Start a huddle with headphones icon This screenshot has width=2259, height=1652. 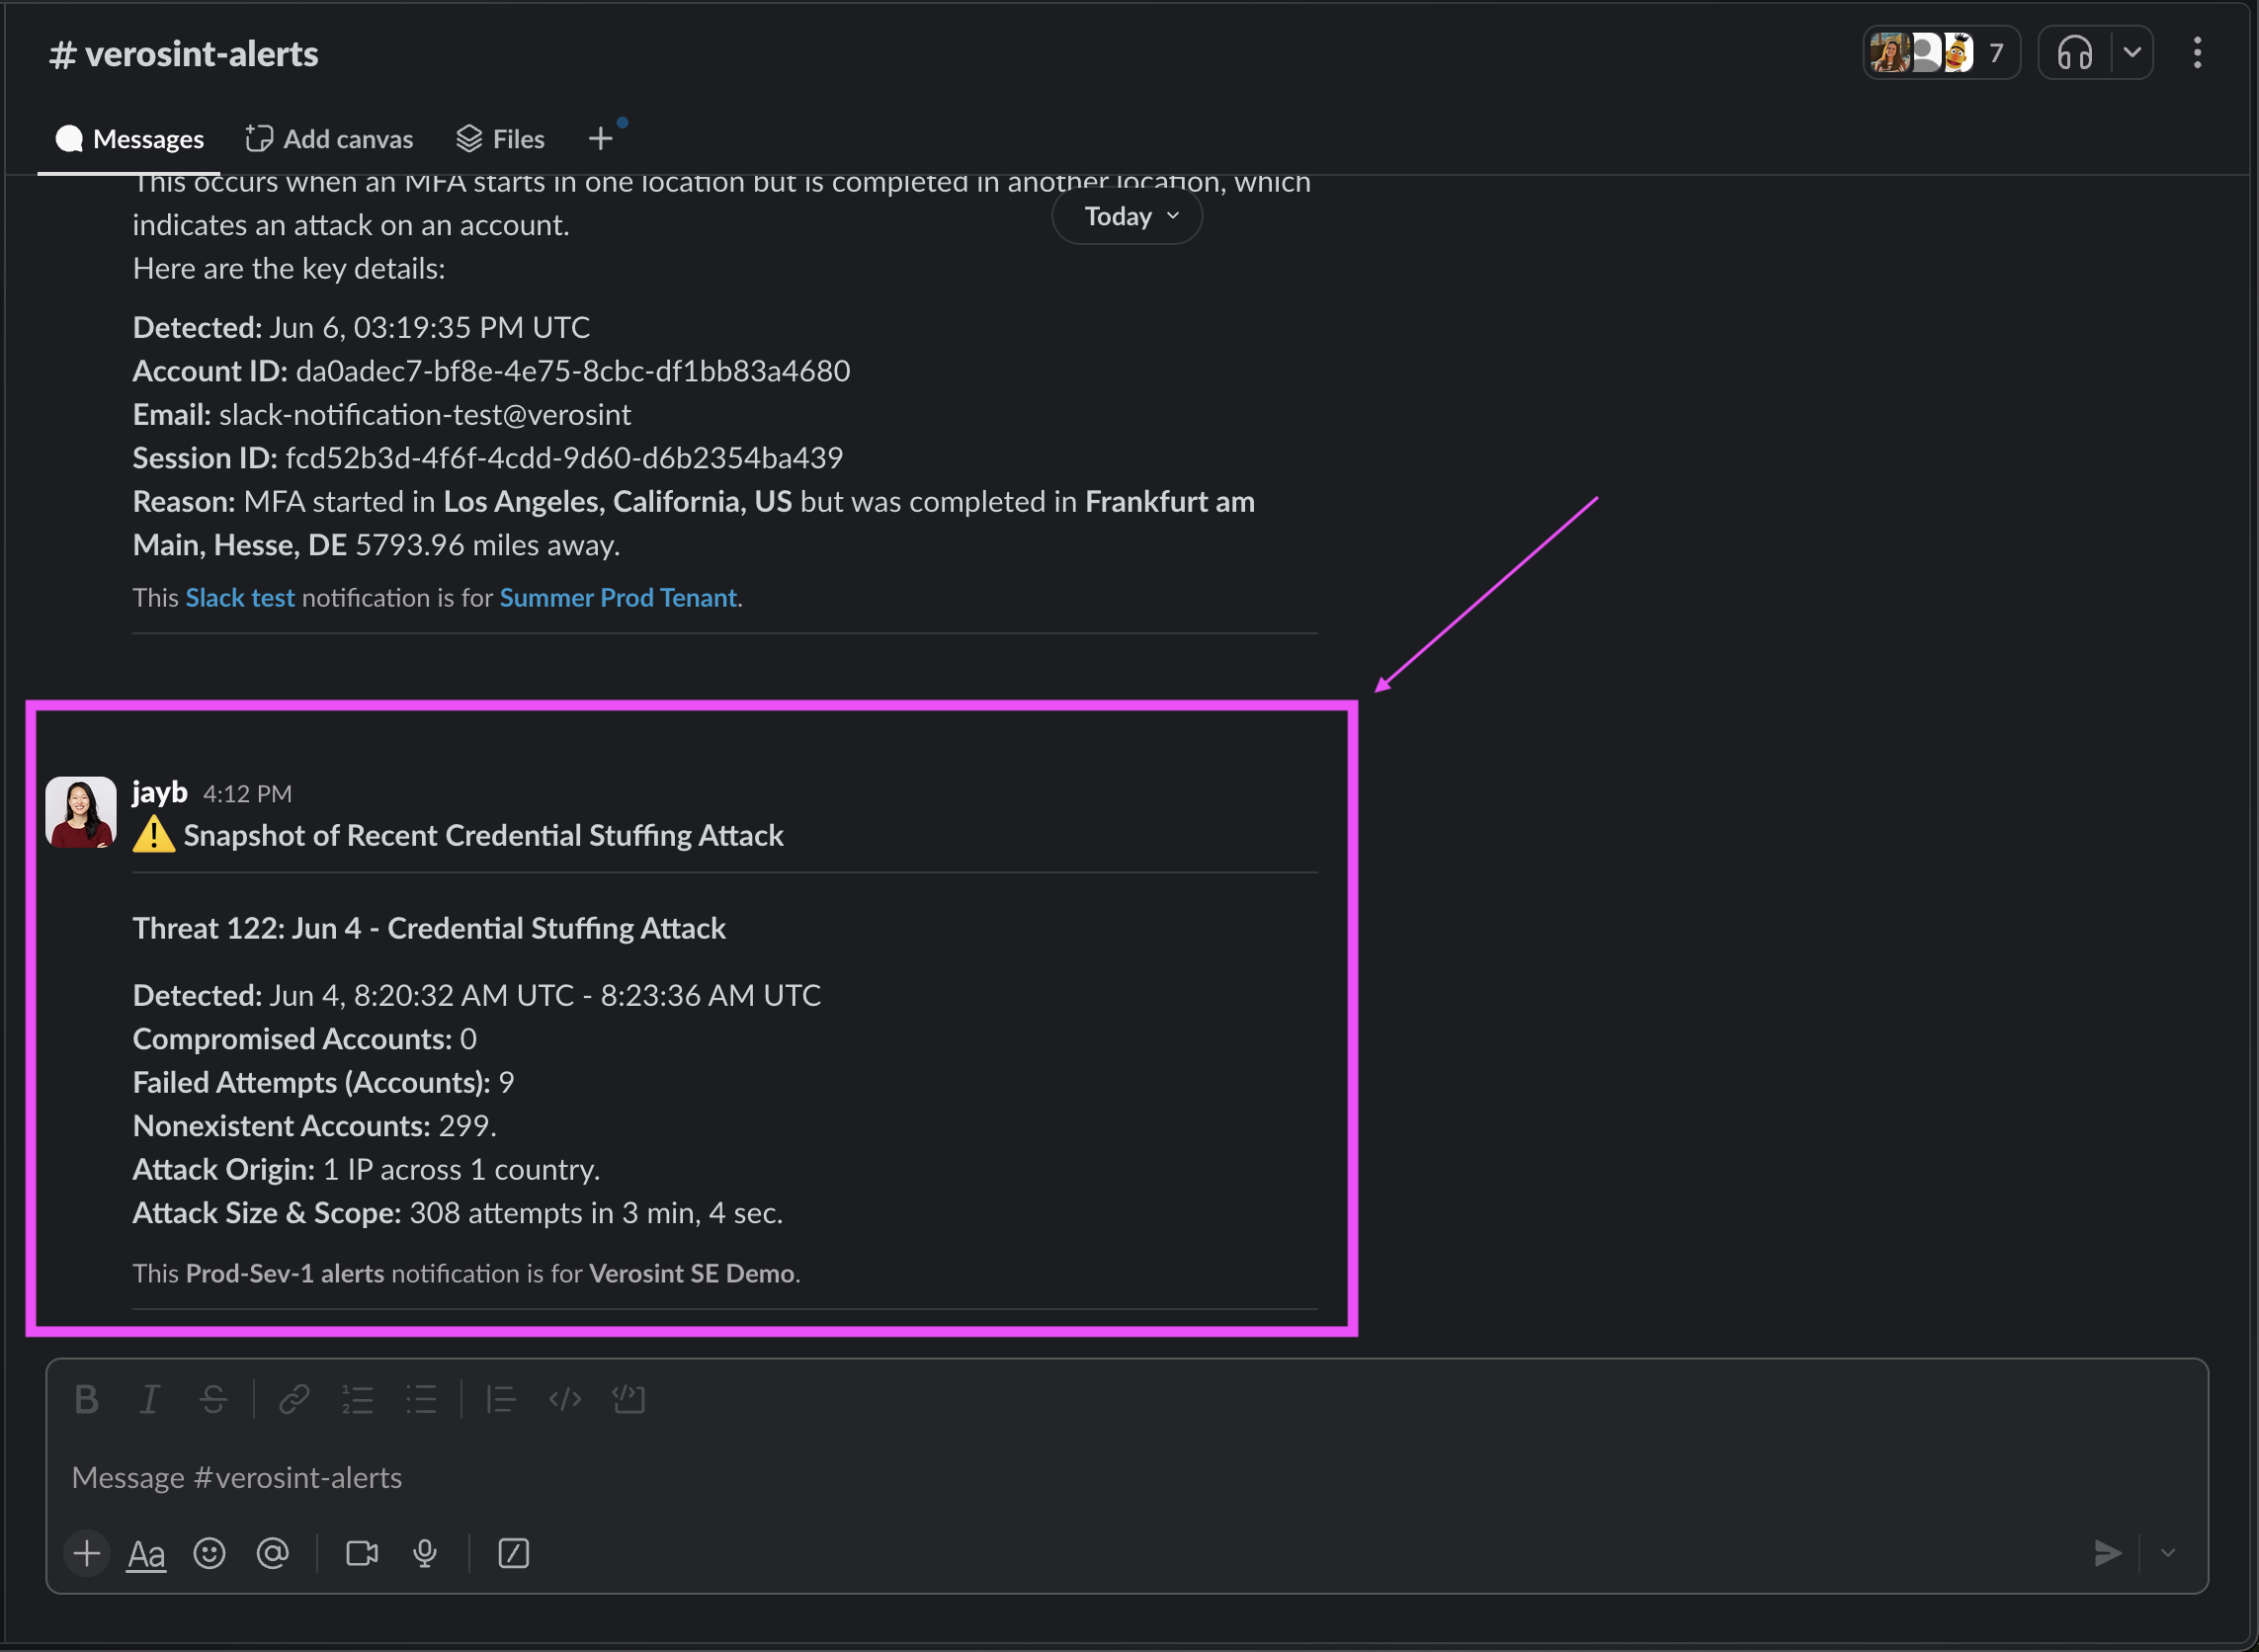[2075, 52]
